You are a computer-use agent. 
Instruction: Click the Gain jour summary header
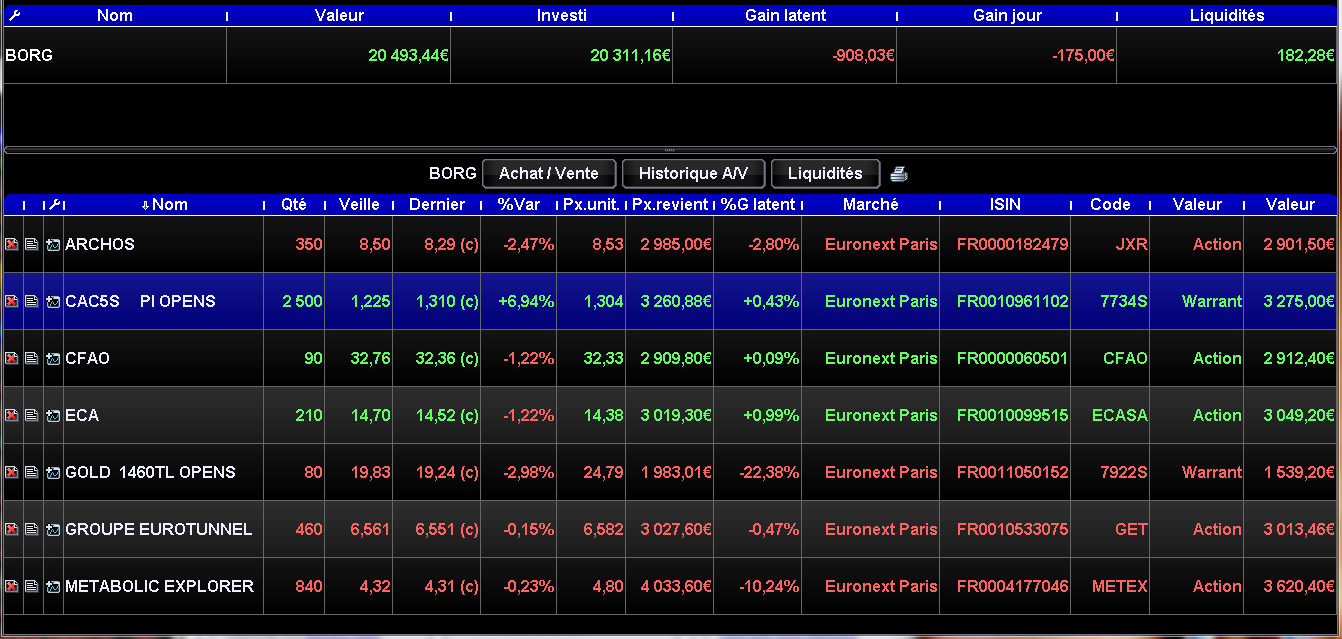pos(1007,15)
